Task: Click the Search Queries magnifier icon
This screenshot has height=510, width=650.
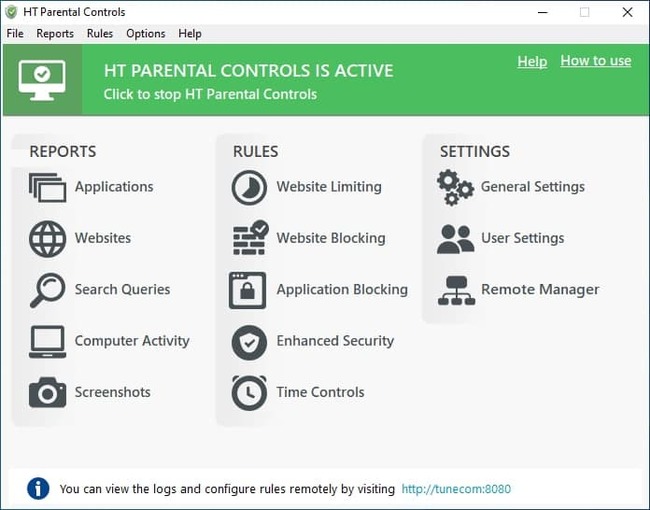Action: 47,290
